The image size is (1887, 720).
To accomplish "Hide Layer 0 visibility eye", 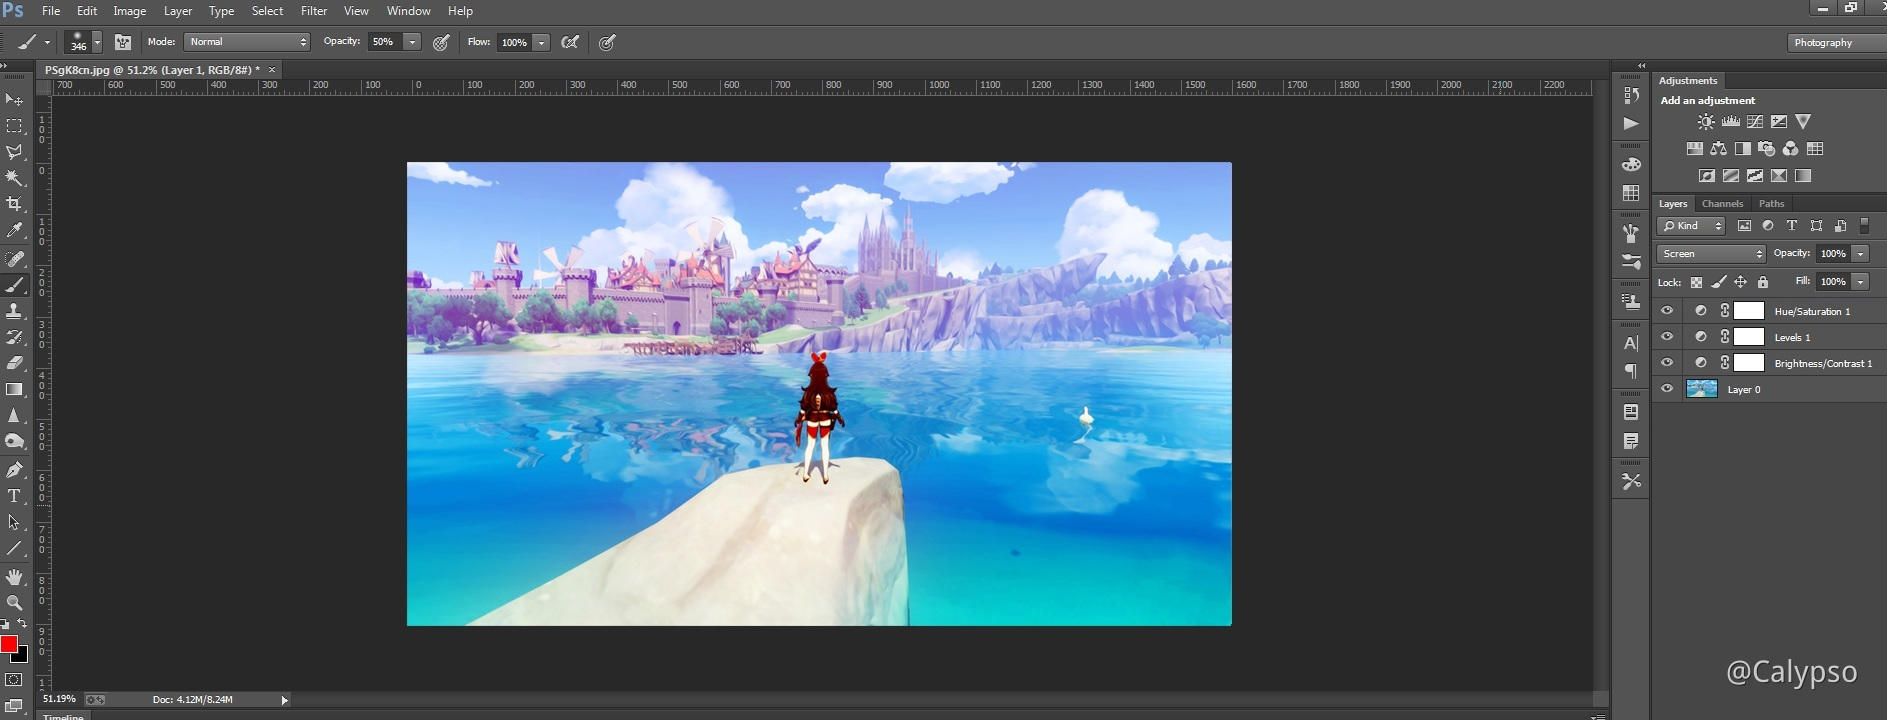I will [x=1667, y=389].
